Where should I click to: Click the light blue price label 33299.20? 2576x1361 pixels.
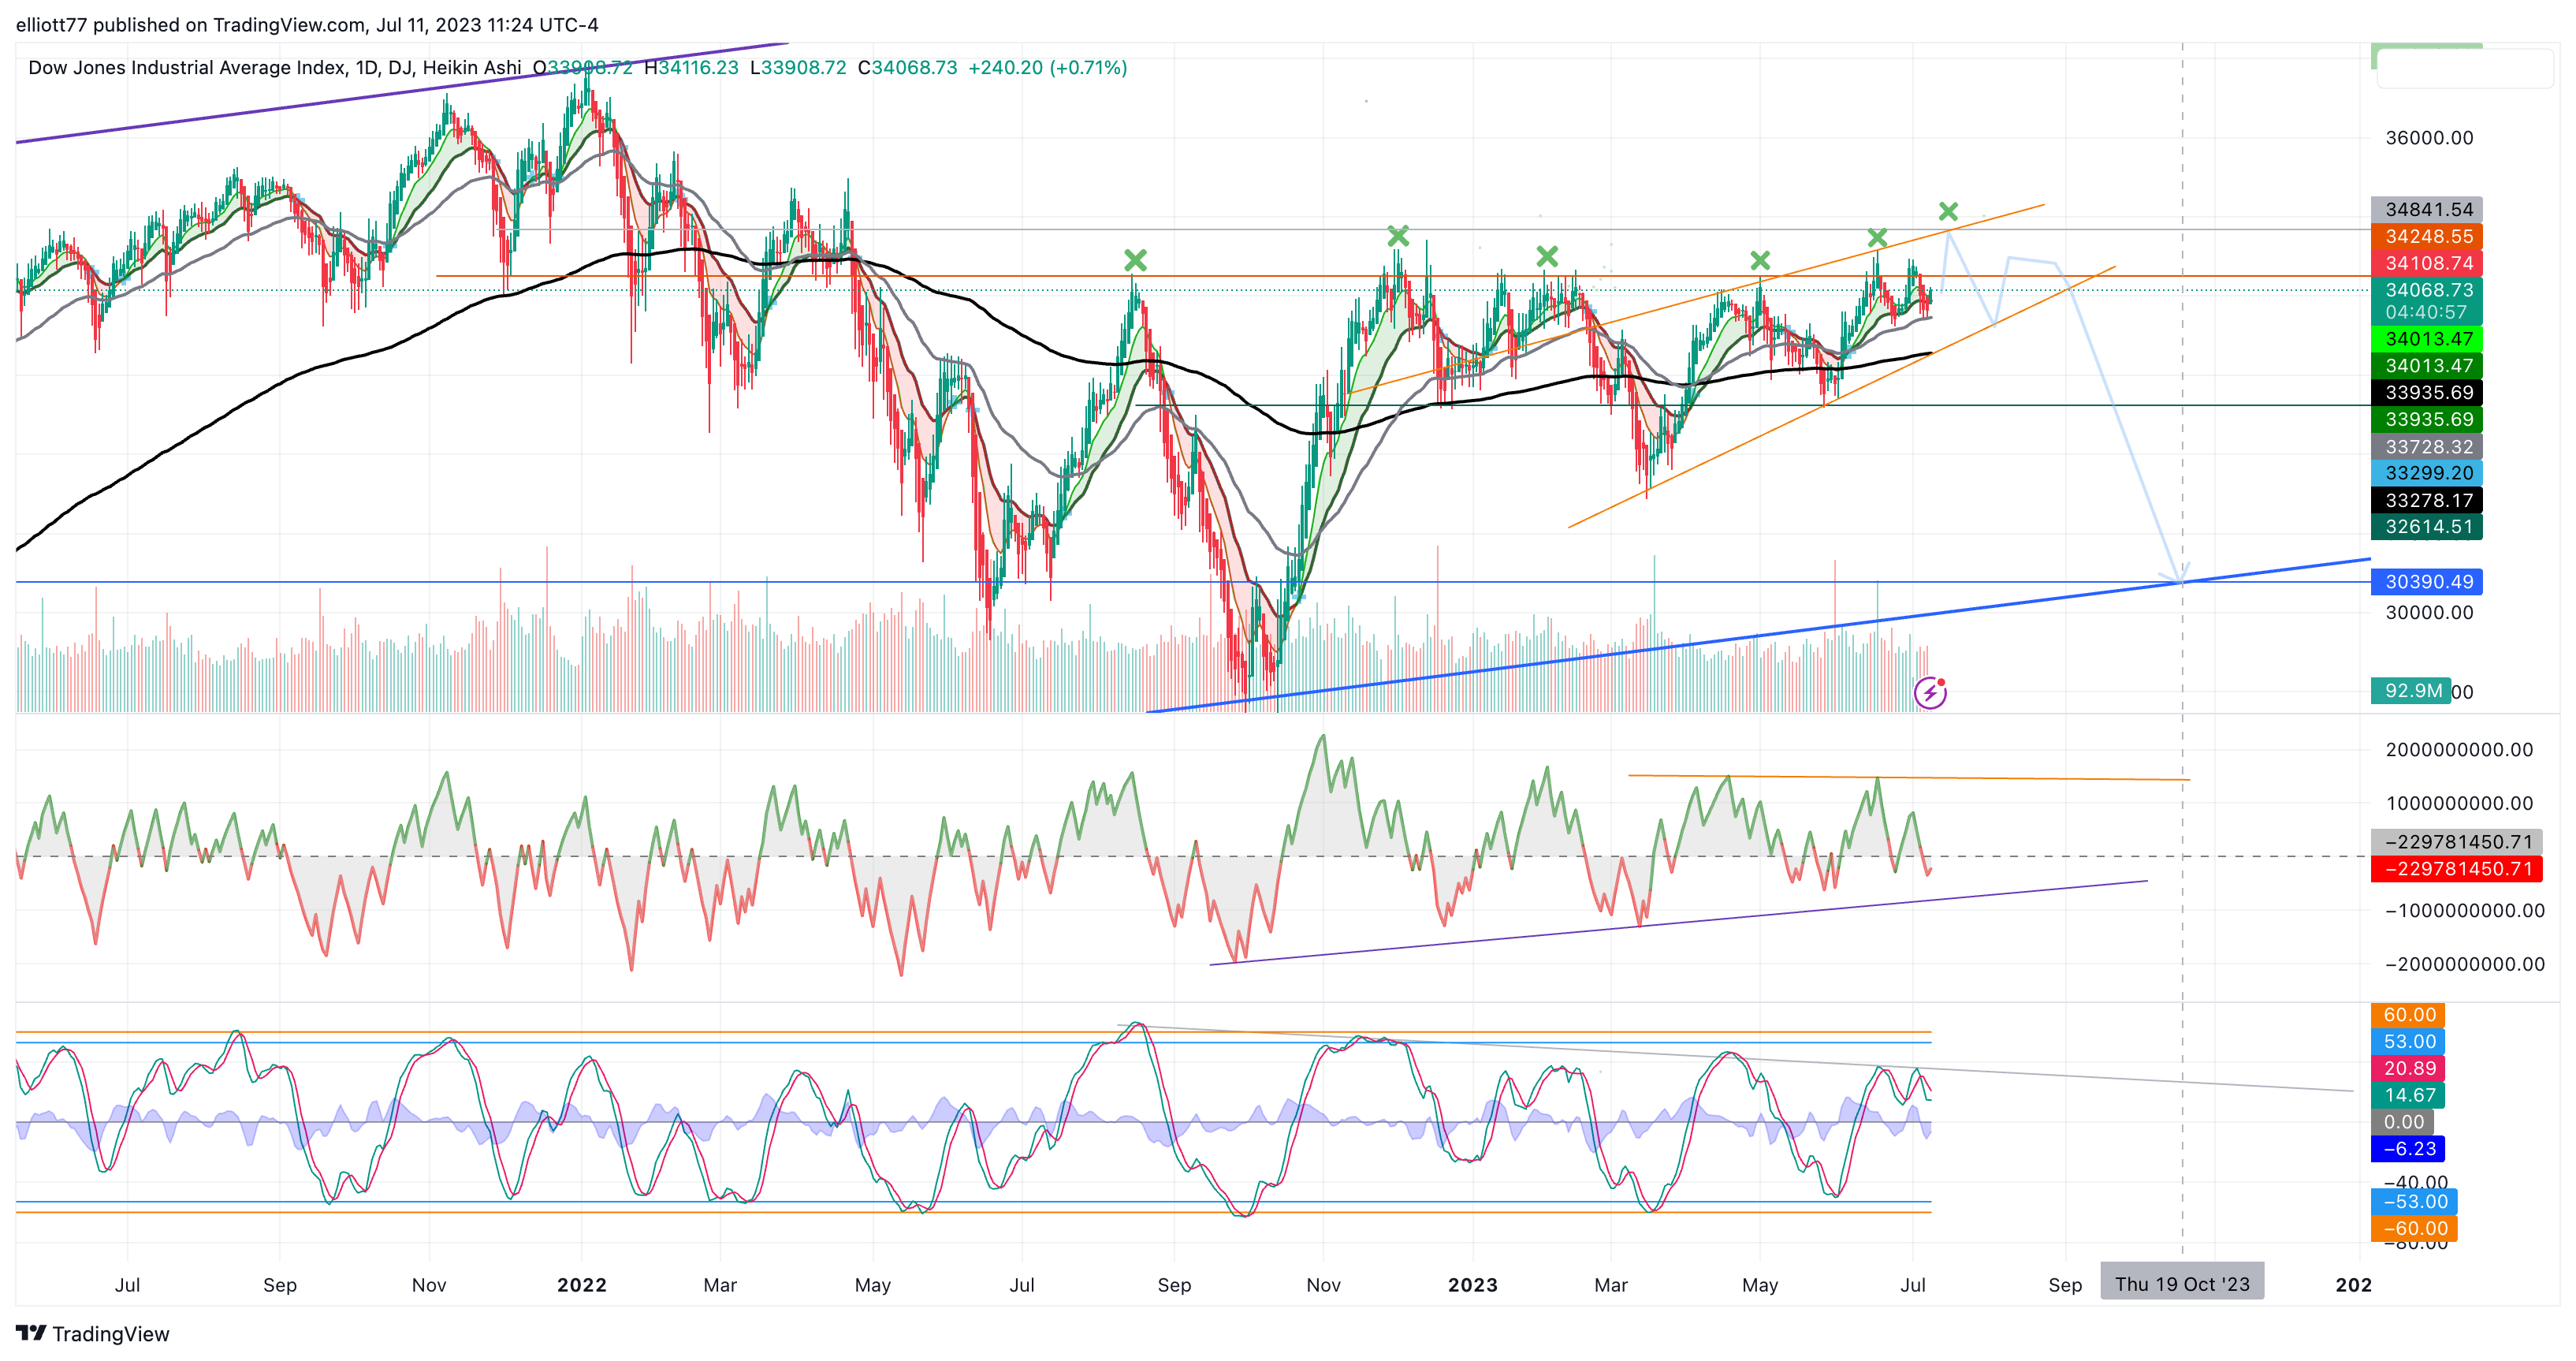[x=2427, y=473]
